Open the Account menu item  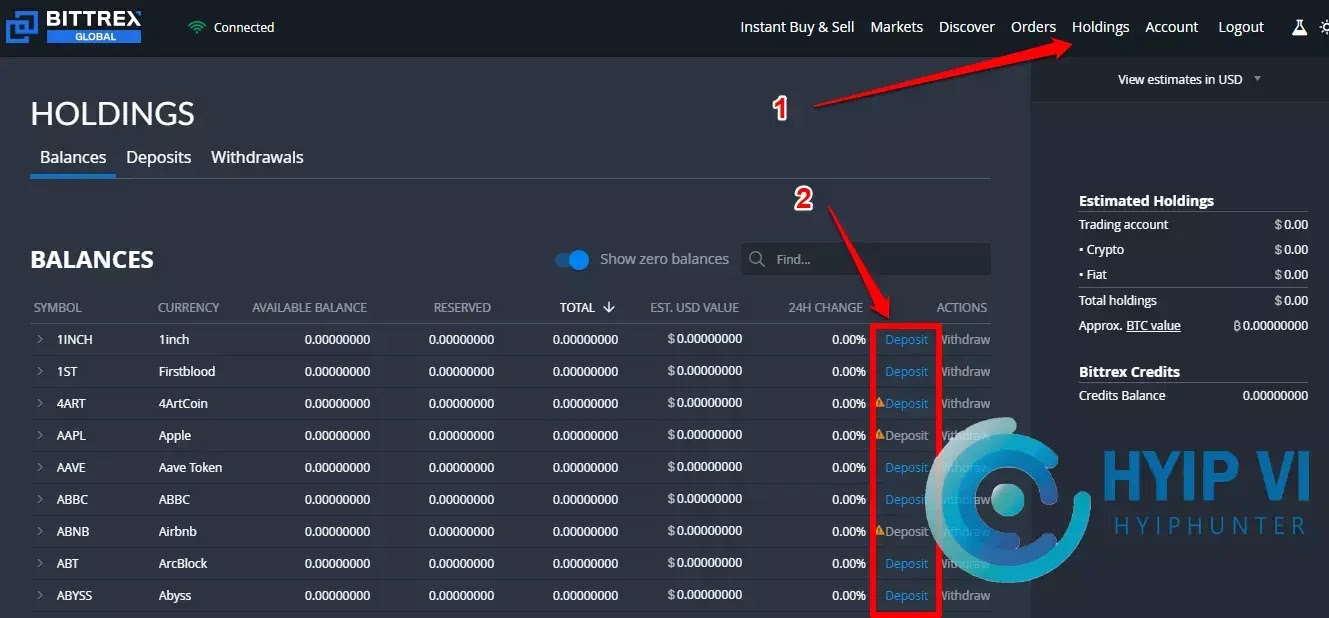pyautogui.click(x=1171, y=27)
